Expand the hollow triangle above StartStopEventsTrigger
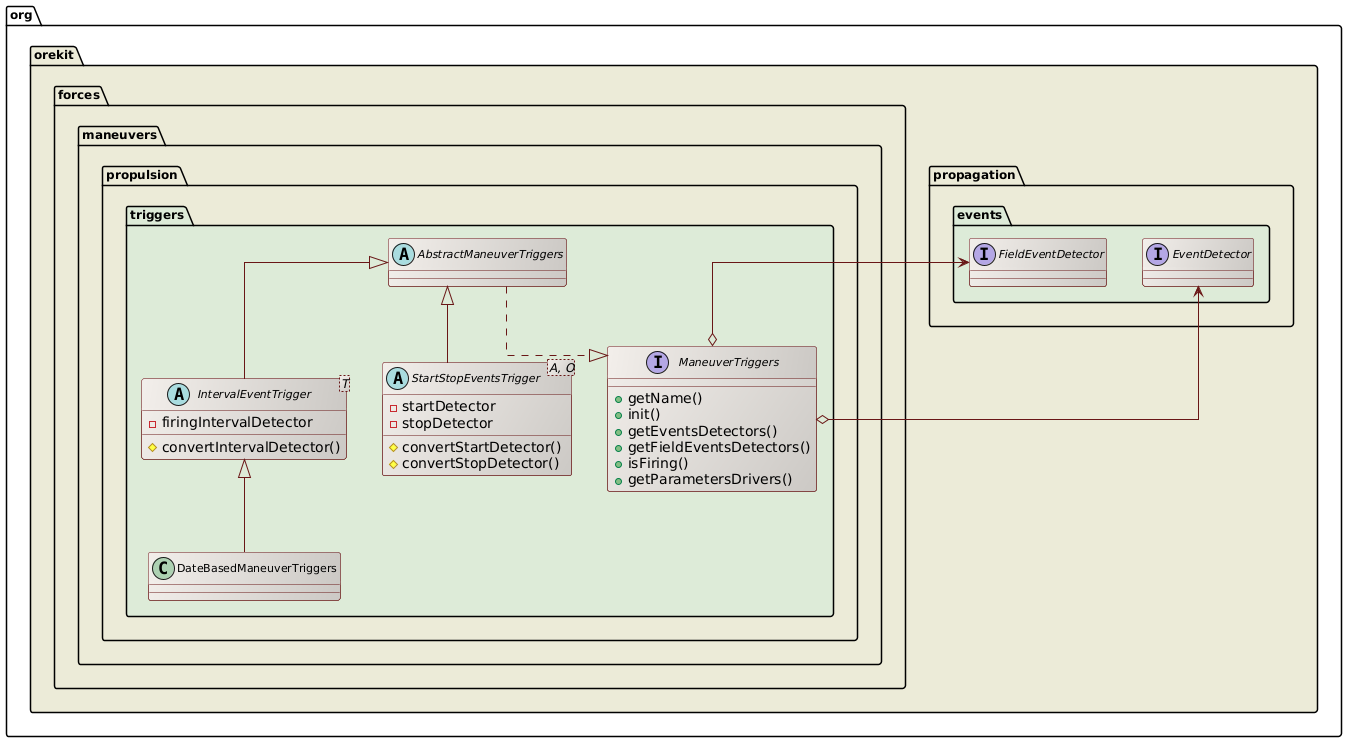Image resolution: width=1347 pixels, height=742 pixels. coord(448,295)
